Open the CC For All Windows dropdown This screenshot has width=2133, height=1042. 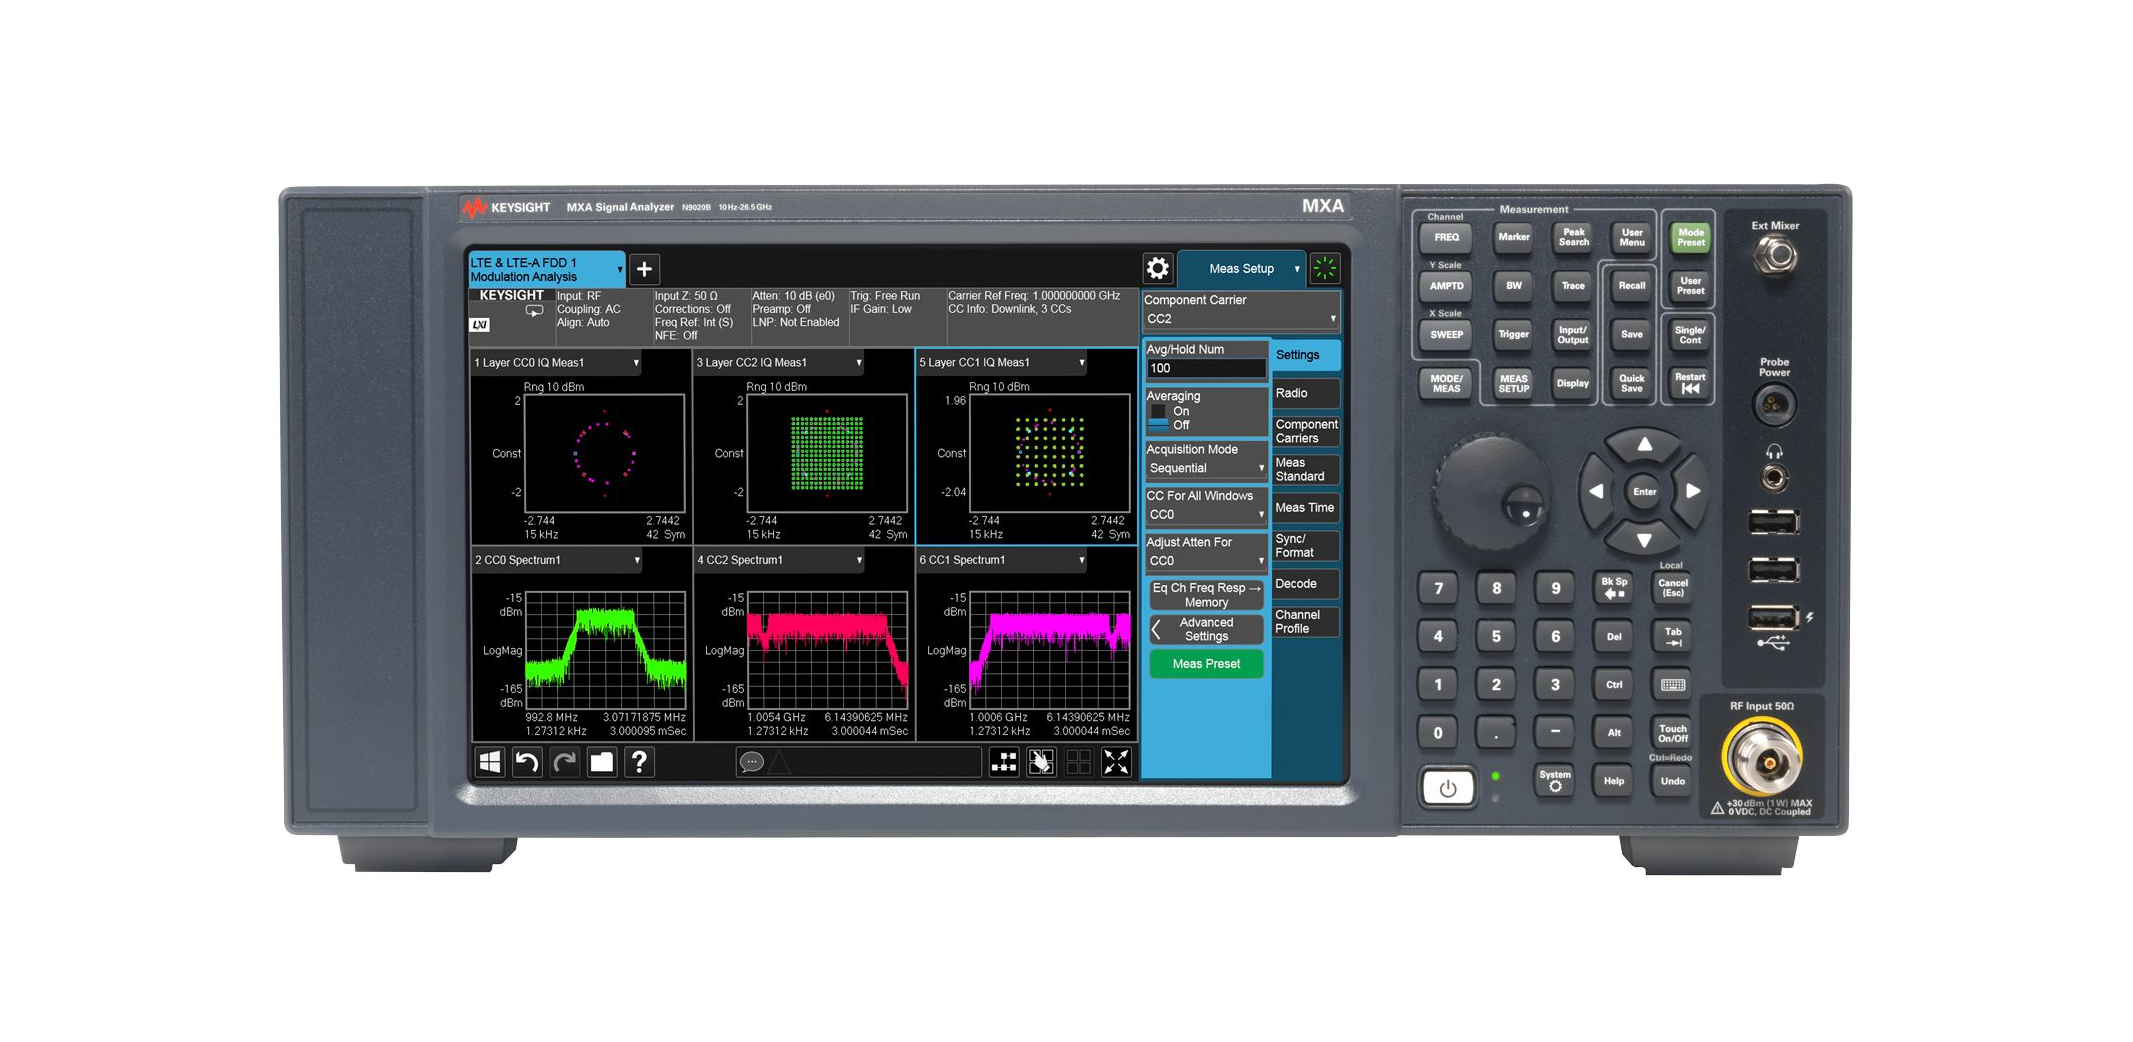coord(1206,515)
